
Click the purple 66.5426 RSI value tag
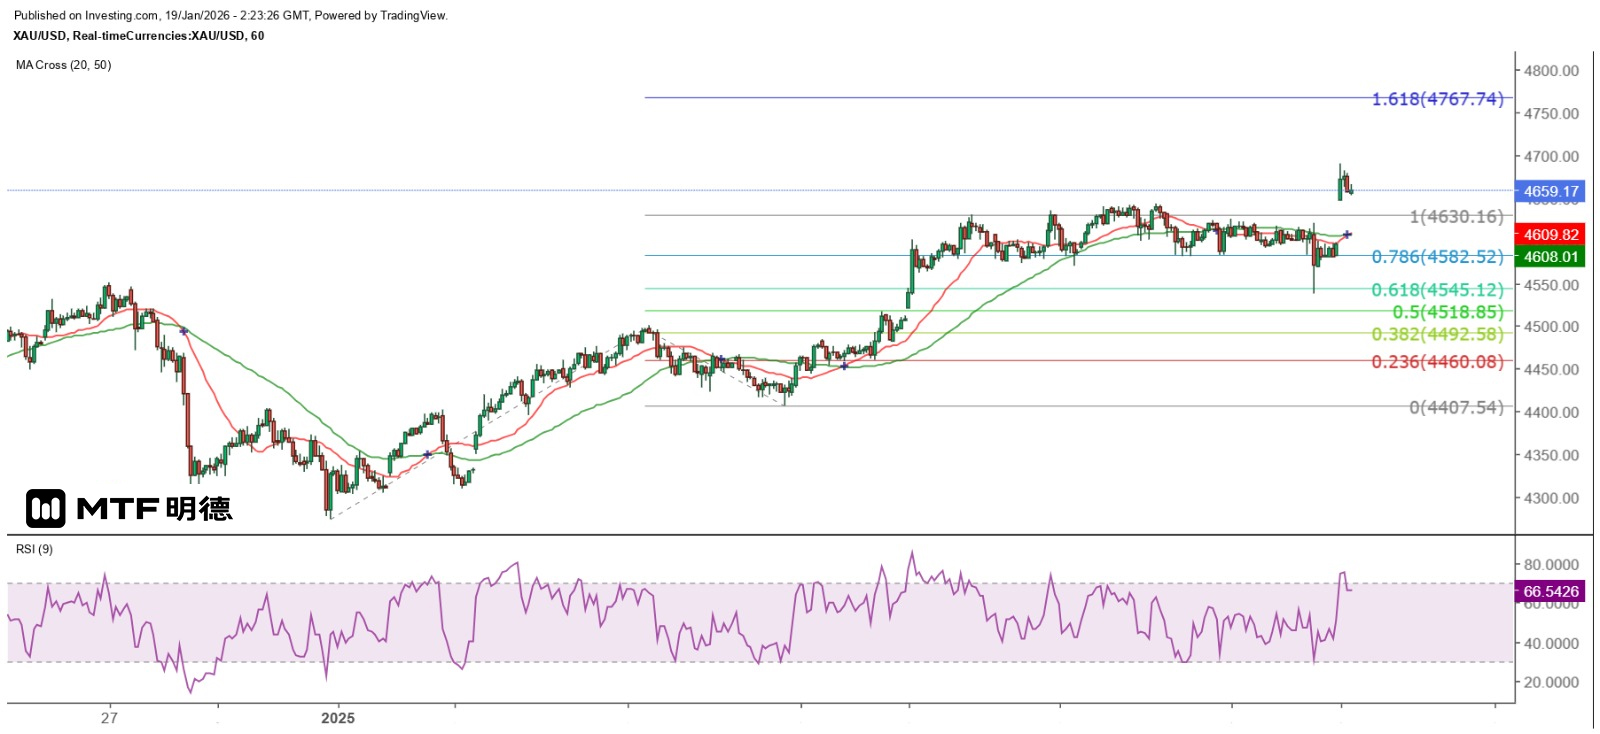point(1549,592)
